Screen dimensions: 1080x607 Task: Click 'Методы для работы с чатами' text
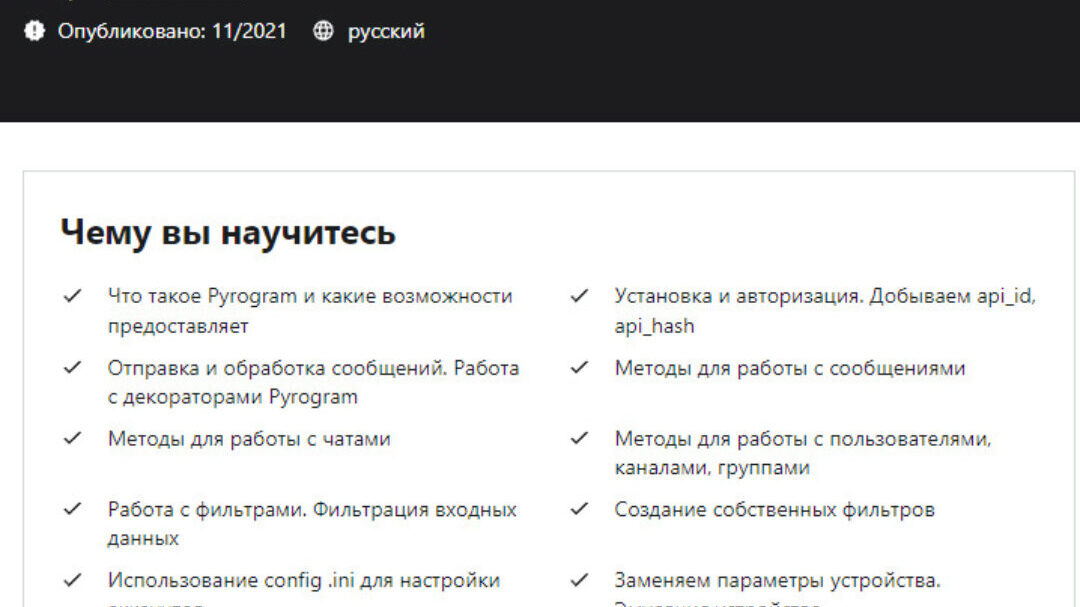(249, 438)
